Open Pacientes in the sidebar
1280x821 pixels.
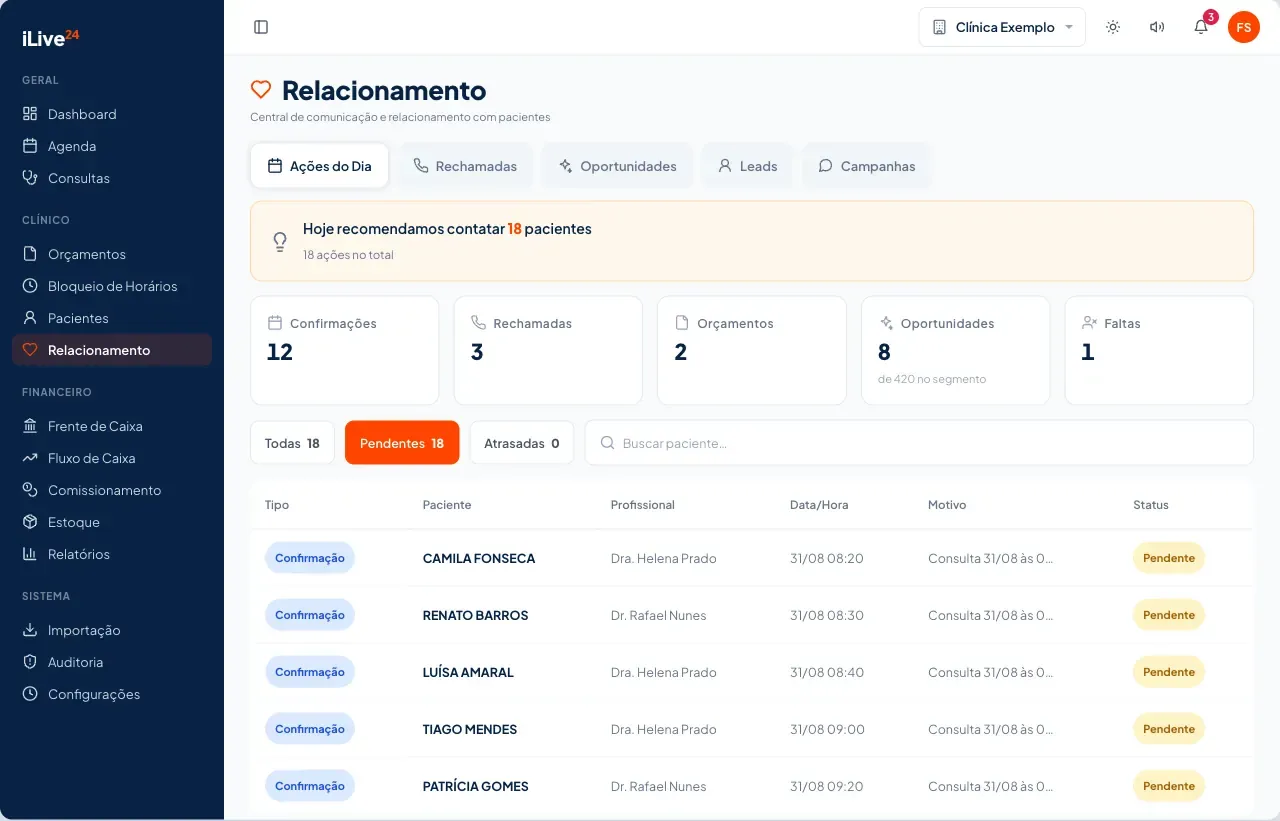[x=112, y=318]
